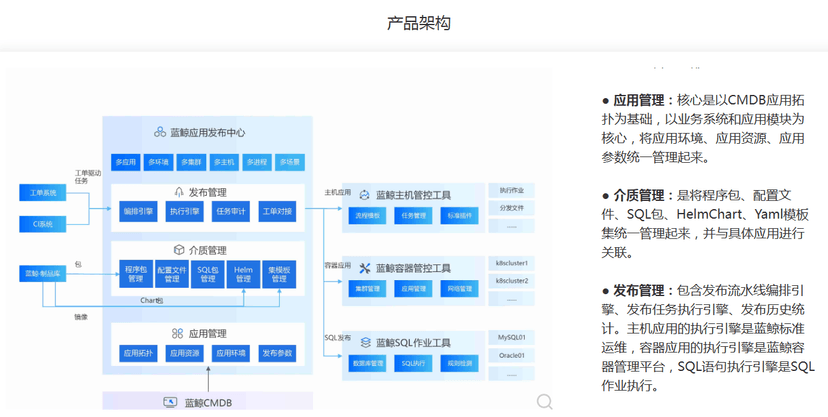Select the 多集群 tag
The width and height of the screenshot is (828, 417).
[191, 162]
